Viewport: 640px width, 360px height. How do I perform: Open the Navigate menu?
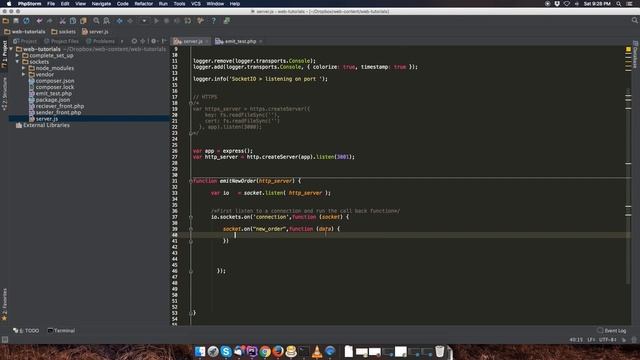[101, 4]
